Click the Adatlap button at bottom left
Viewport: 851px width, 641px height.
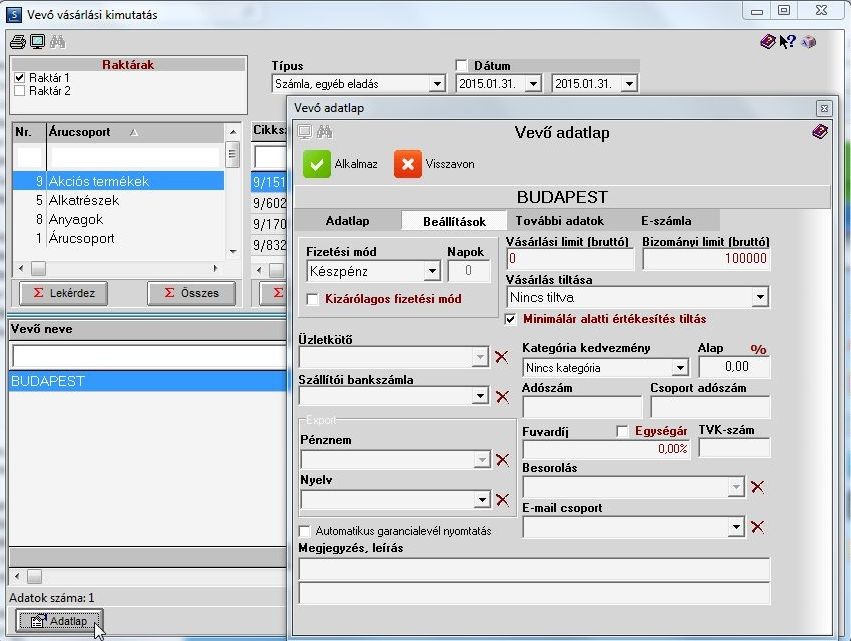point(59,621)
